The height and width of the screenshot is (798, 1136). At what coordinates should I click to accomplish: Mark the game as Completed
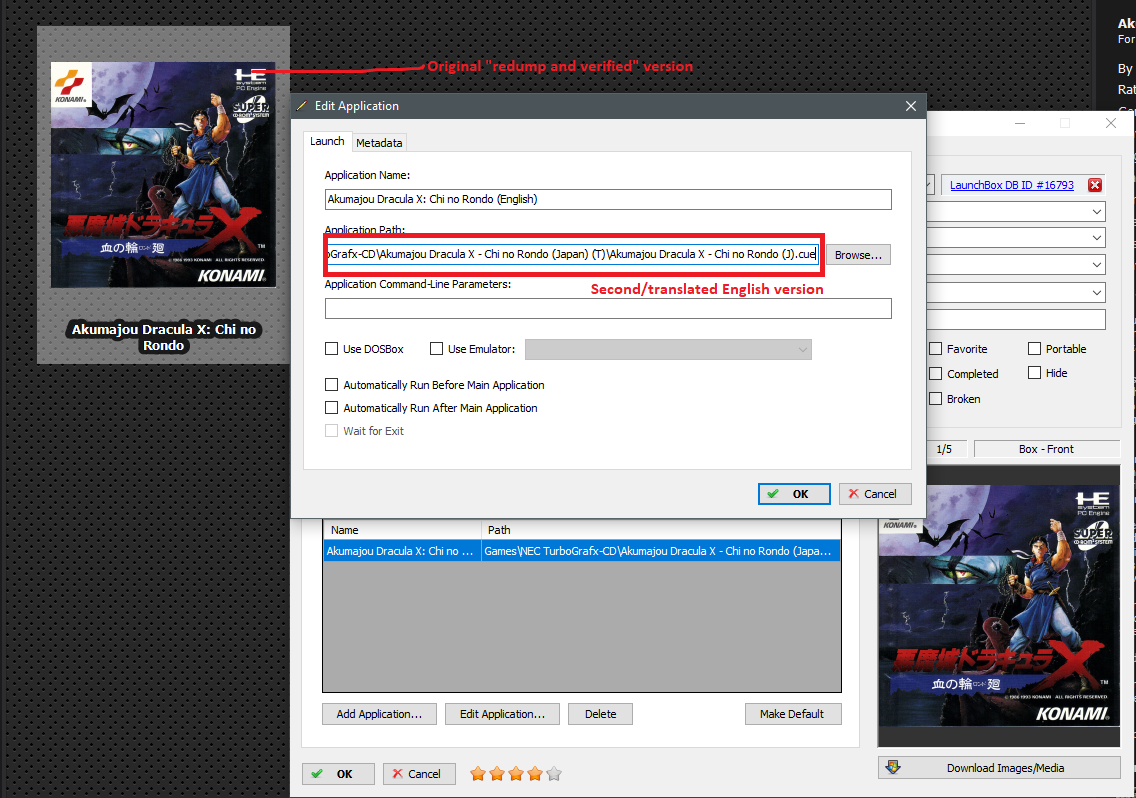(x=935, y=373)
